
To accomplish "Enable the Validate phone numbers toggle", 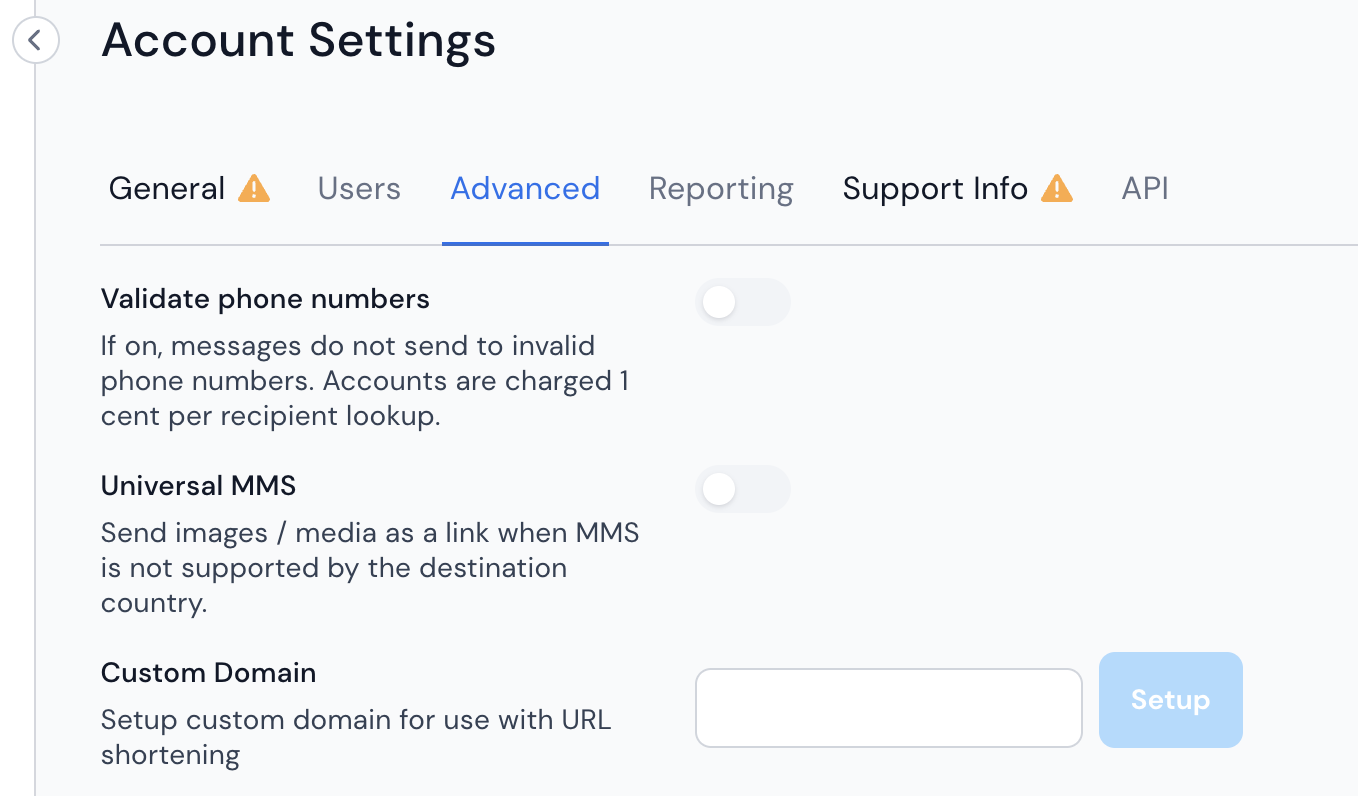I will pos(743,302).
